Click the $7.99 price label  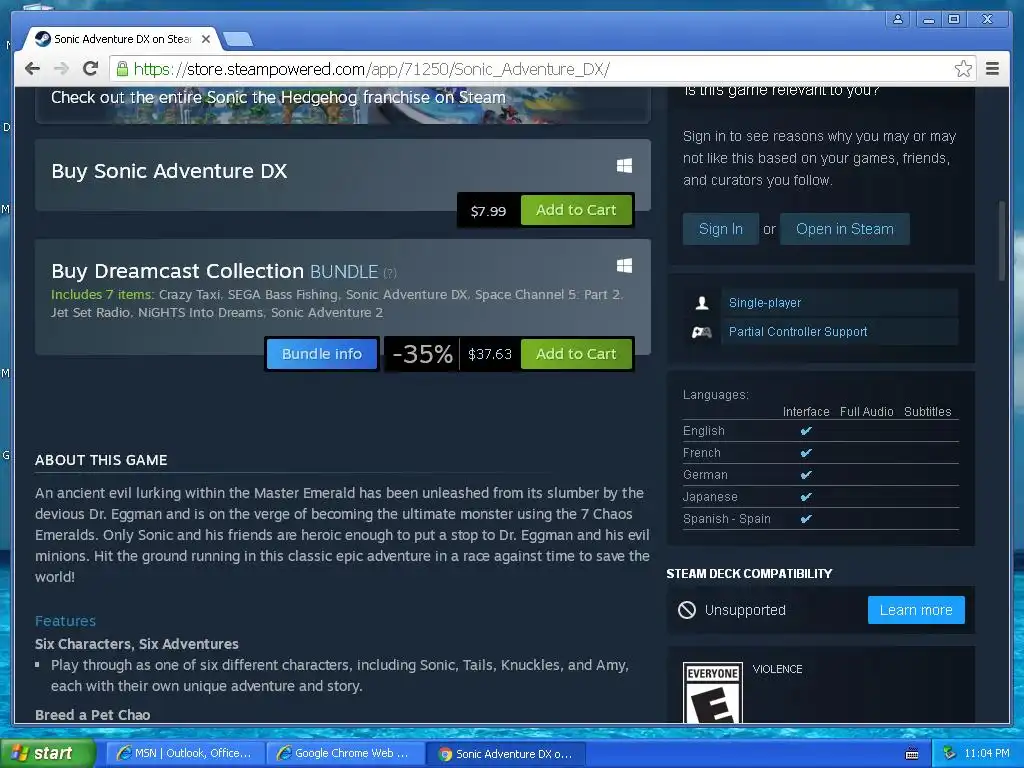point(488,211)
